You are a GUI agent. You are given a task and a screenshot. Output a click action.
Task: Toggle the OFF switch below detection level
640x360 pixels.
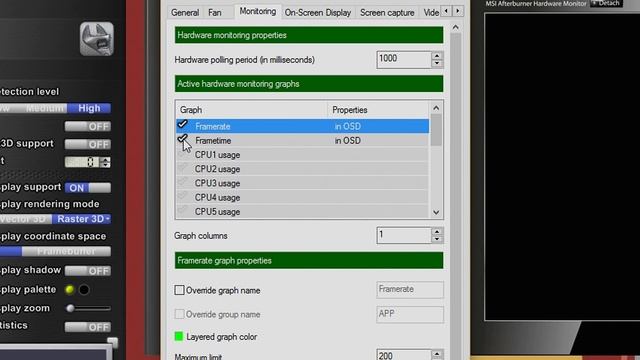tap(88, 127)
